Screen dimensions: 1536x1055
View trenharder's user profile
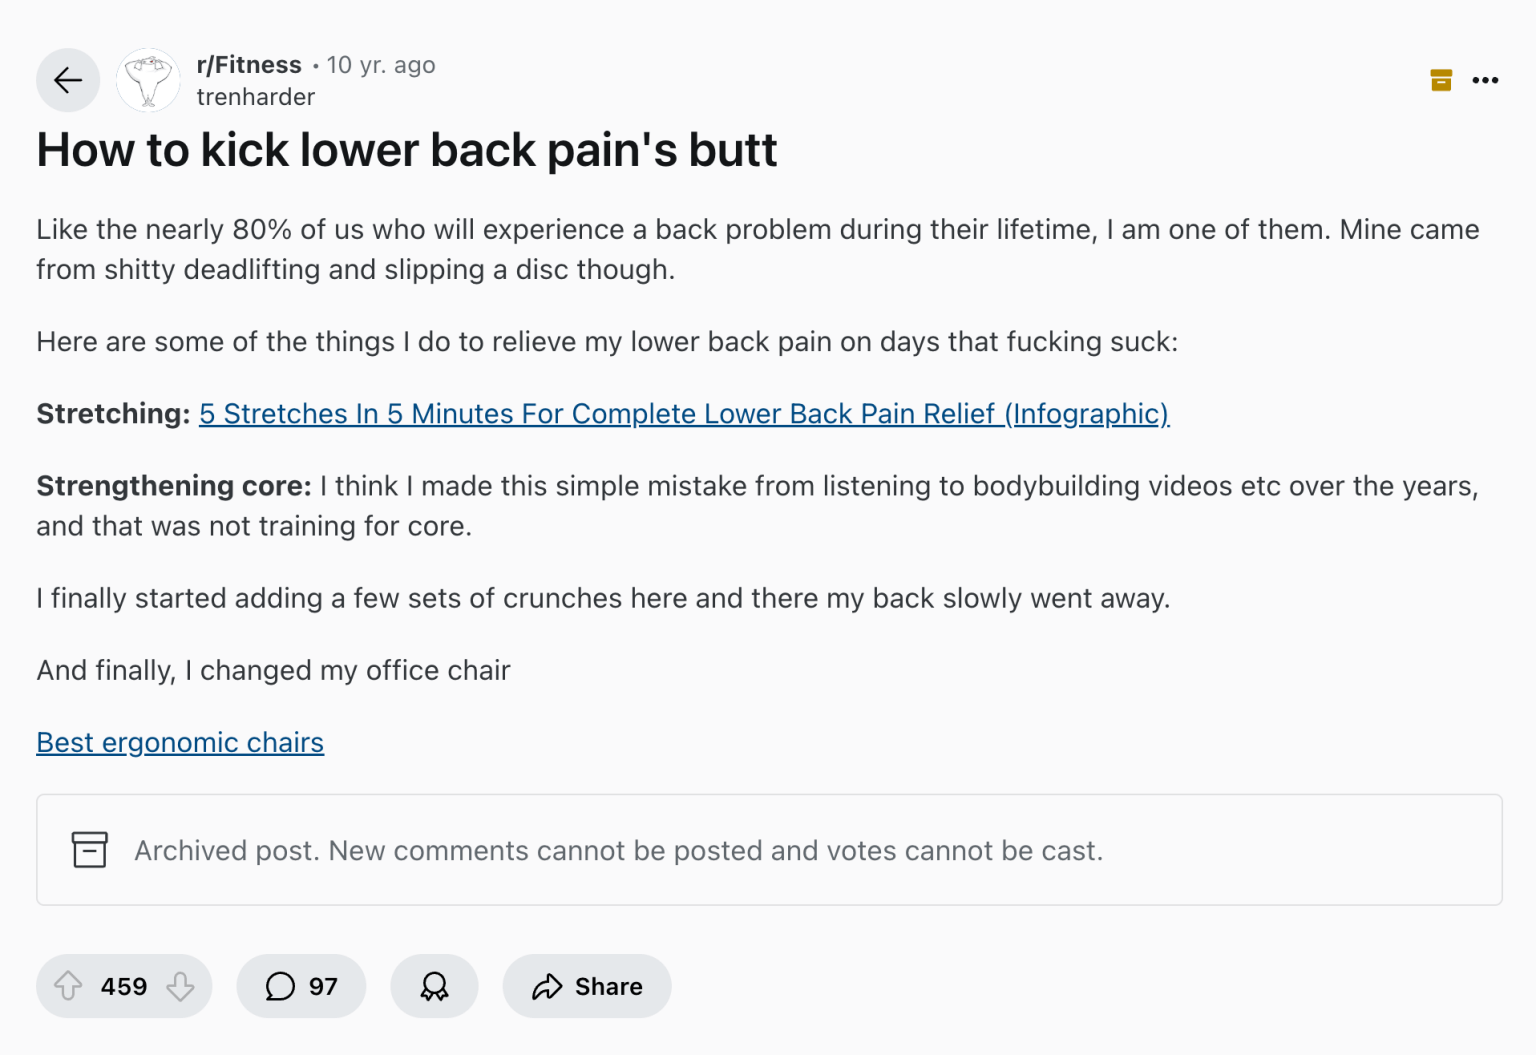(x=255, y=97)
